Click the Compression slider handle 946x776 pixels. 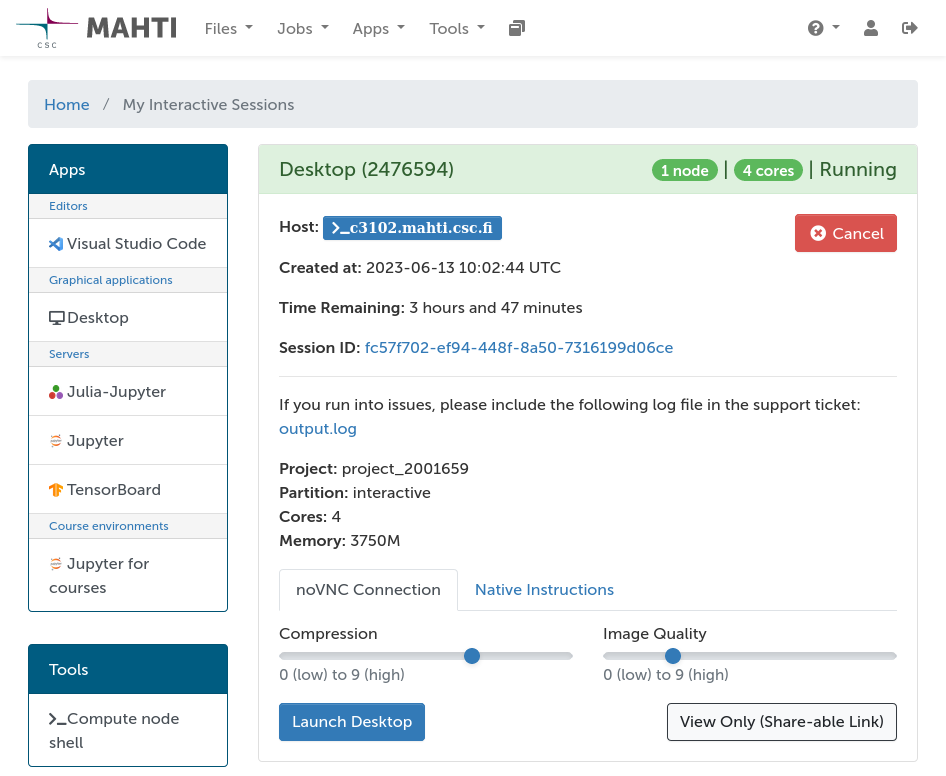472,656
